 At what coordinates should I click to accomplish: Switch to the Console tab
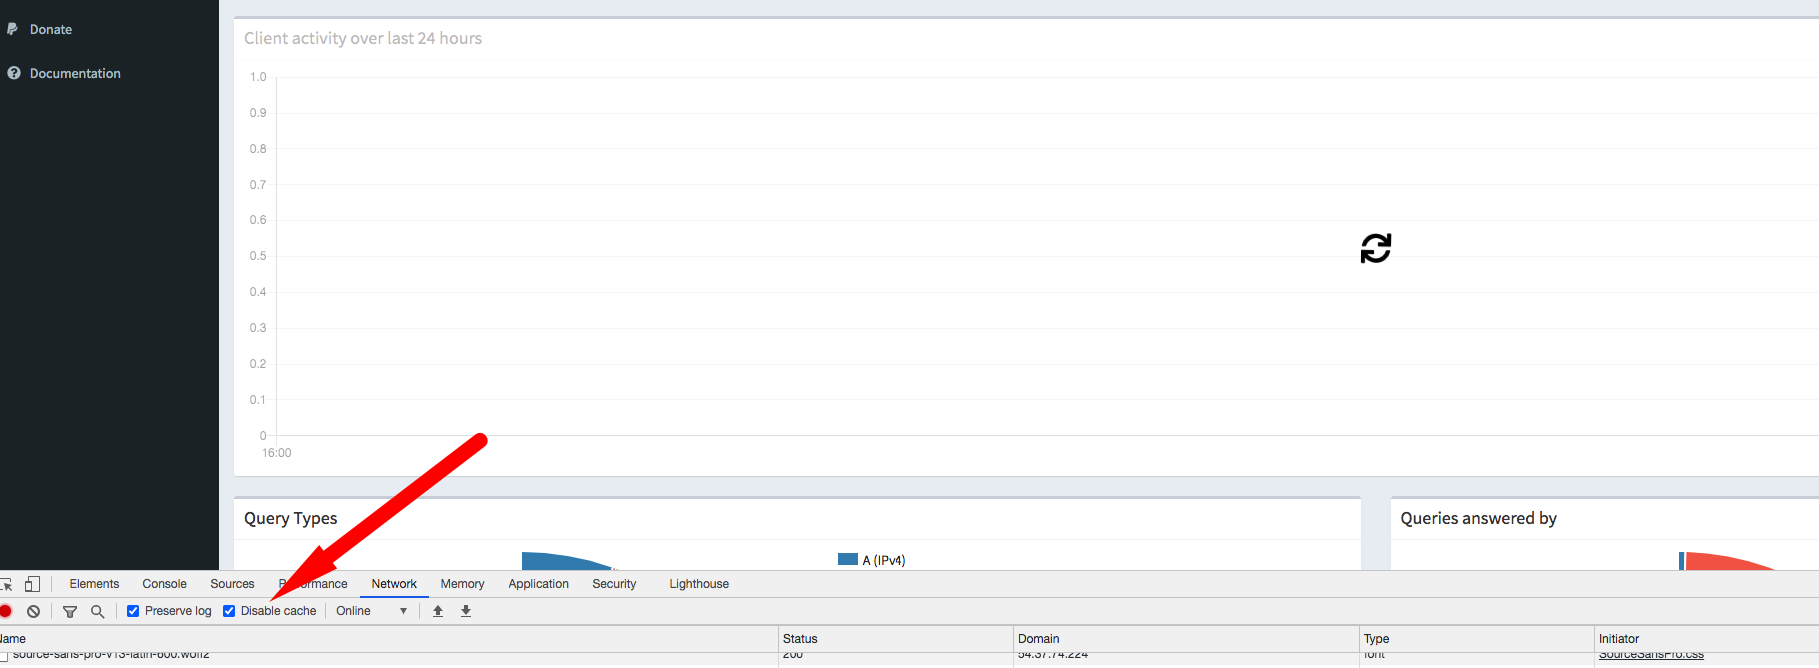point(164,584)
